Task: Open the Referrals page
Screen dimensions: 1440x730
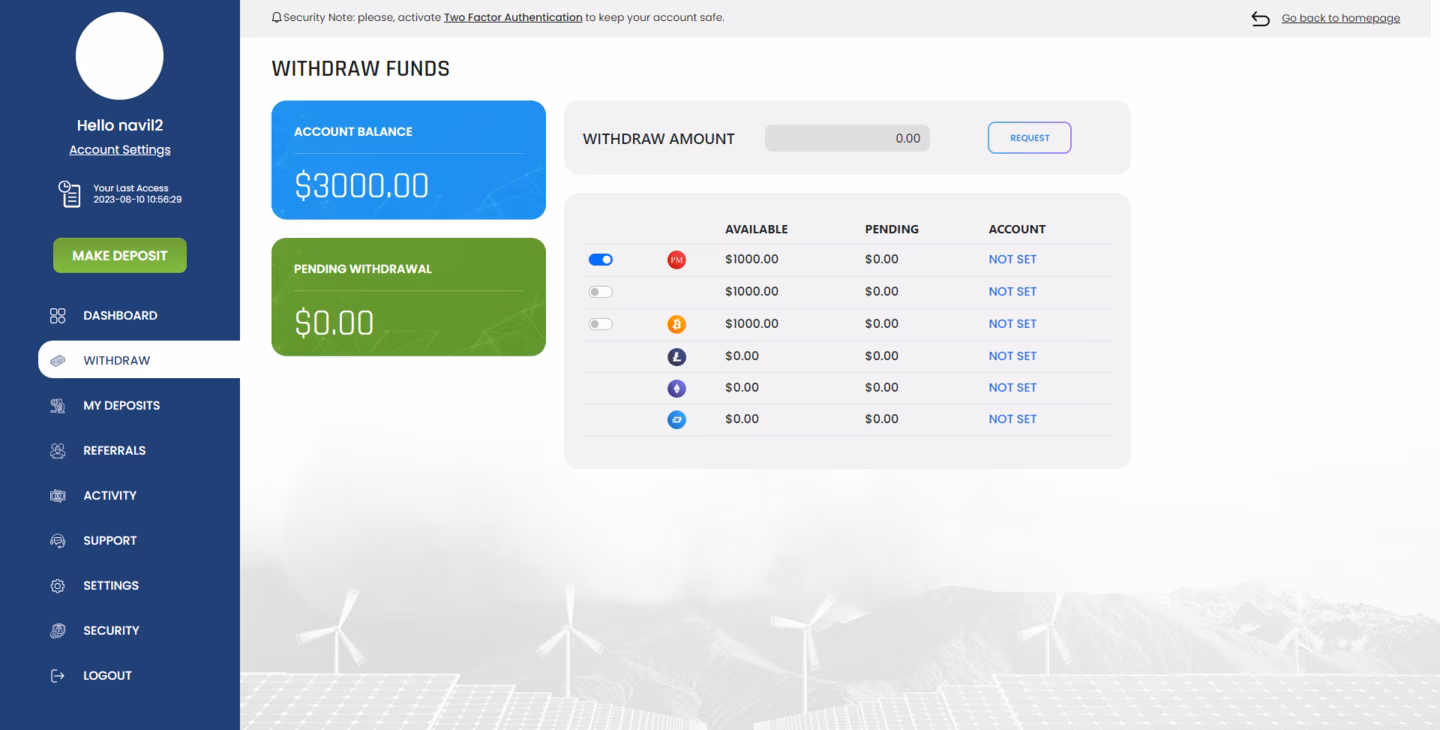Action: (x=114, y=451)
